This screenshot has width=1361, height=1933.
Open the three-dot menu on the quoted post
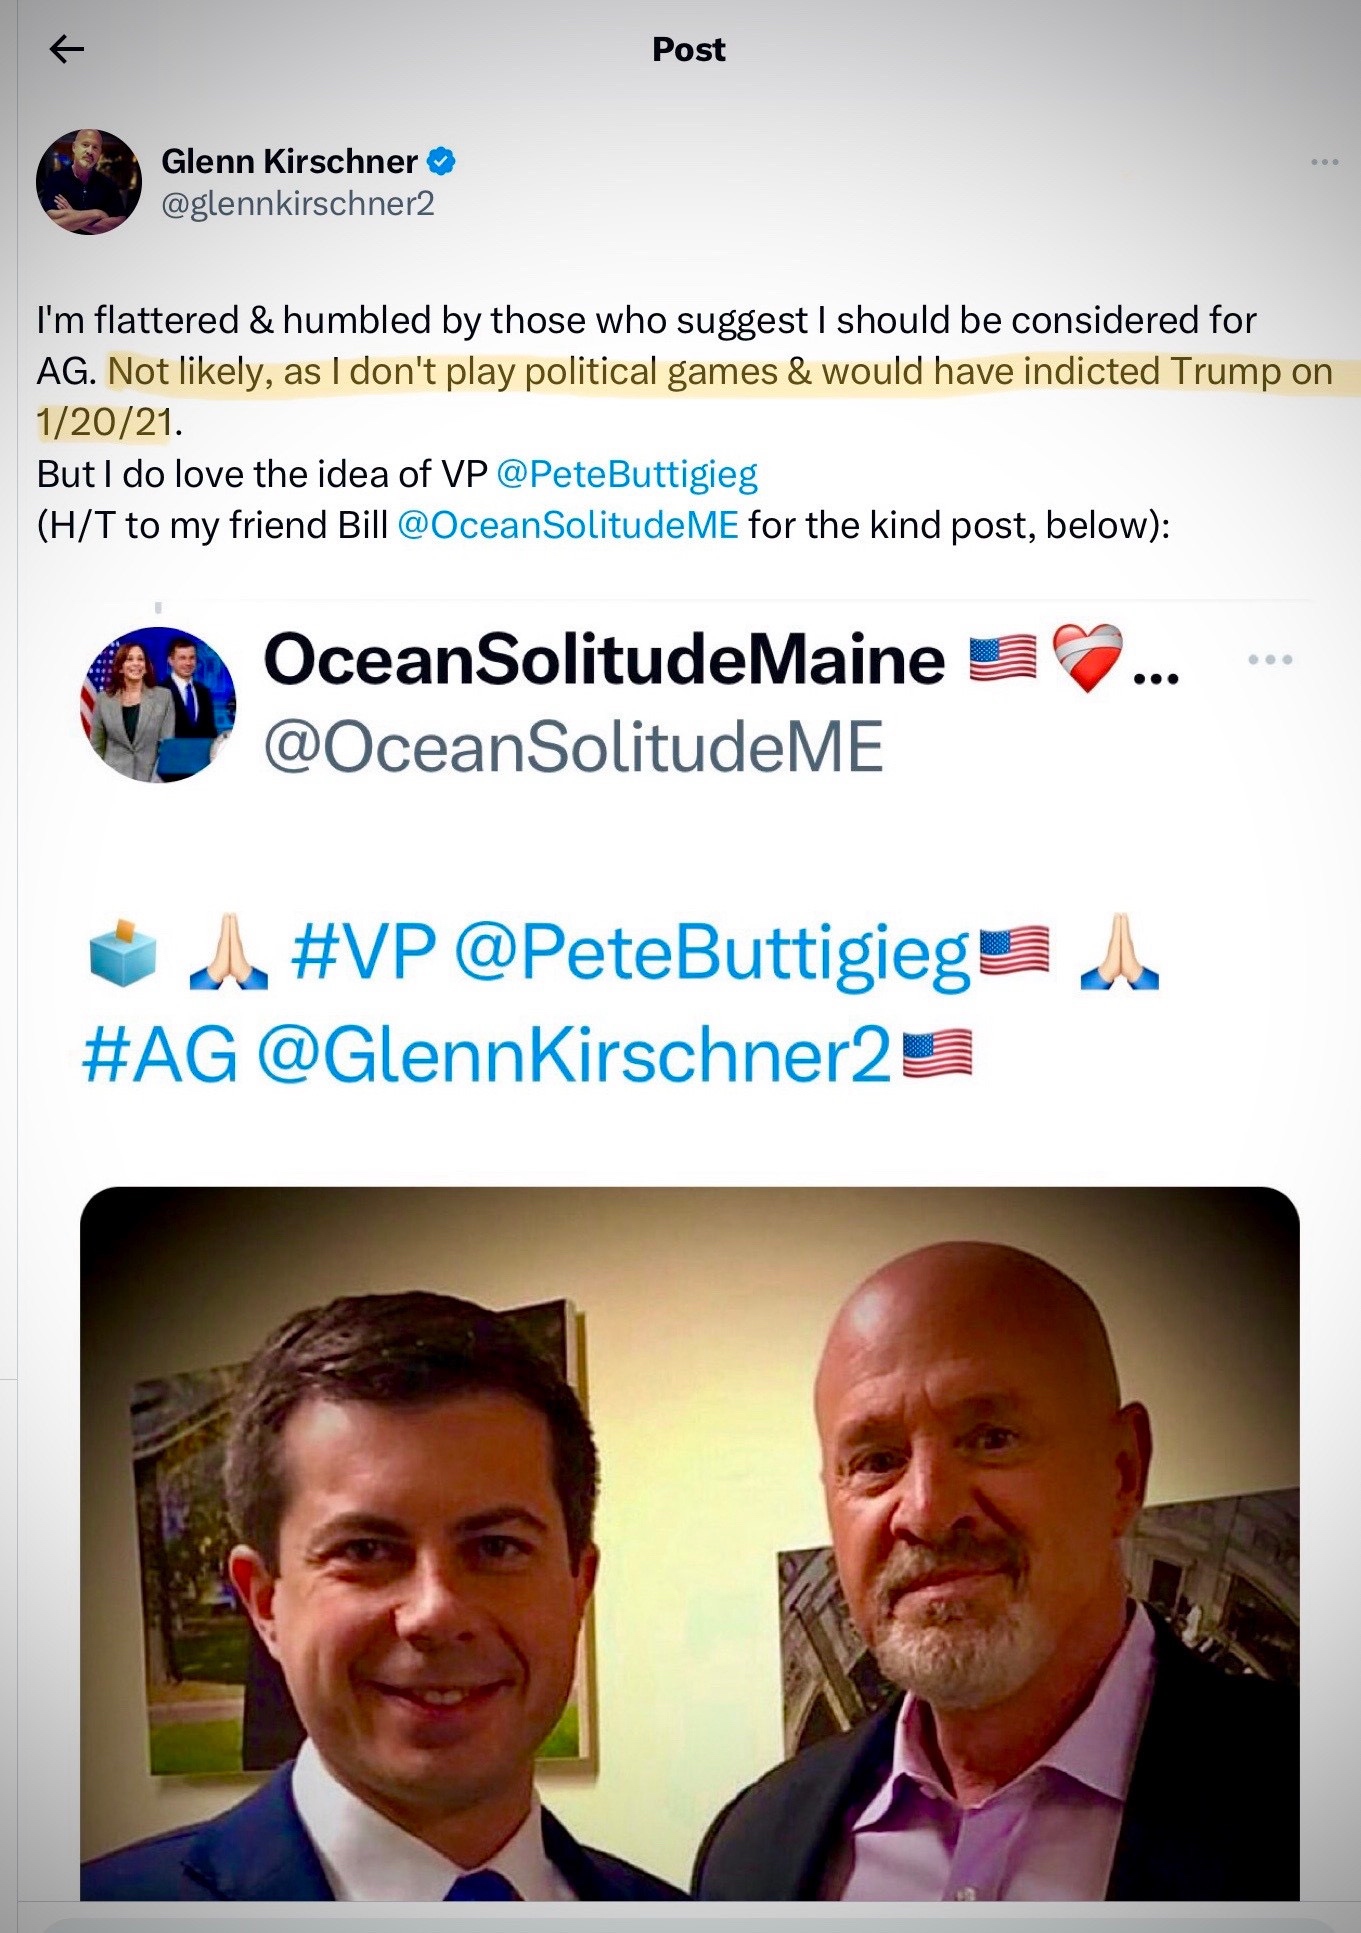point(1270,660)
